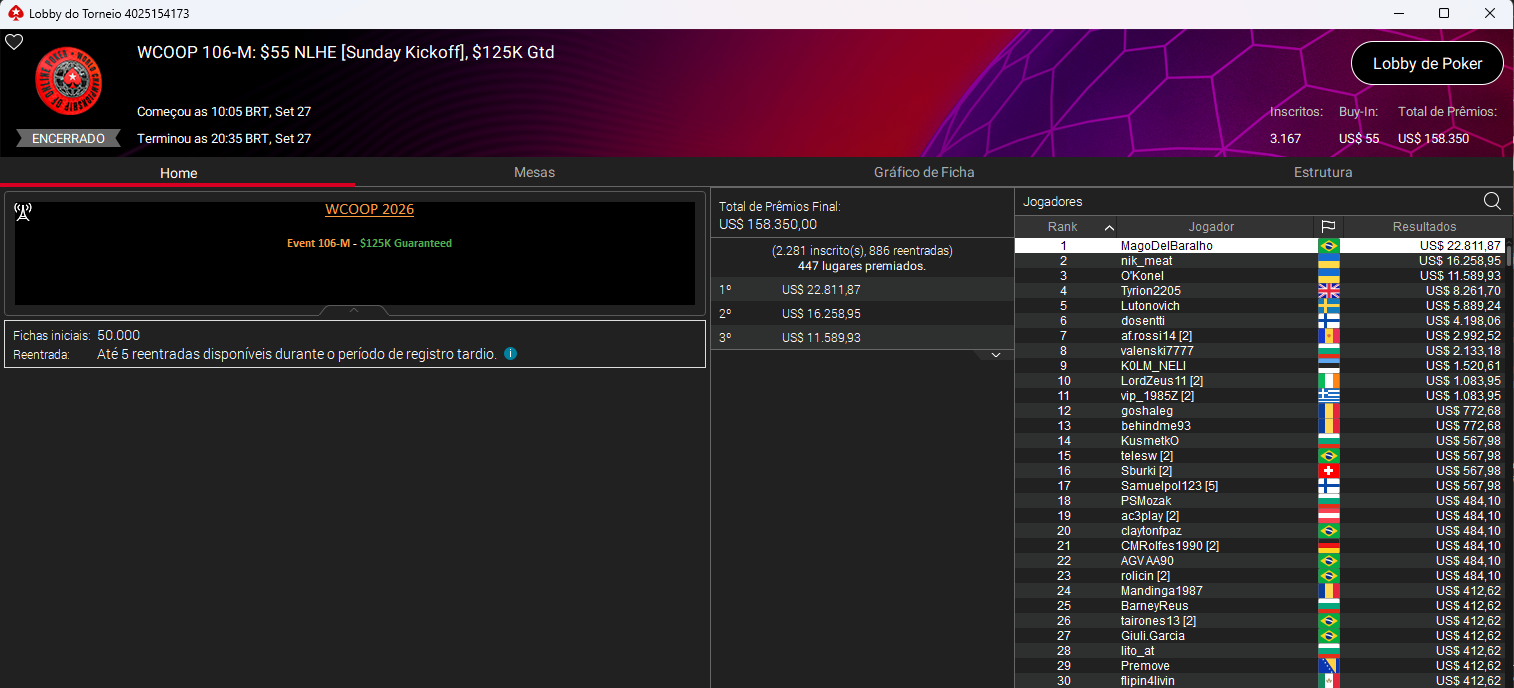Add tournament to favorites with heart icon

point(14,42)
